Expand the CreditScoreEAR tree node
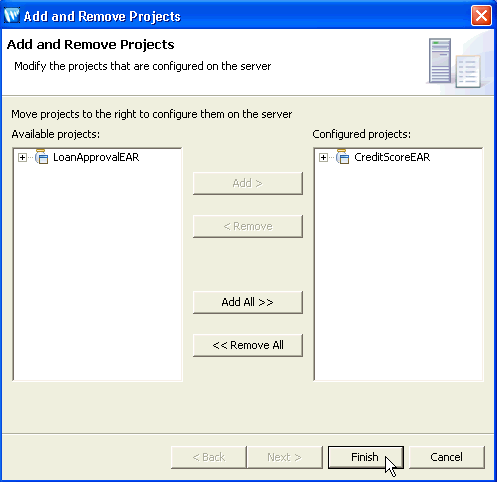Screen dimensions: 497x482 coord(323,157)
